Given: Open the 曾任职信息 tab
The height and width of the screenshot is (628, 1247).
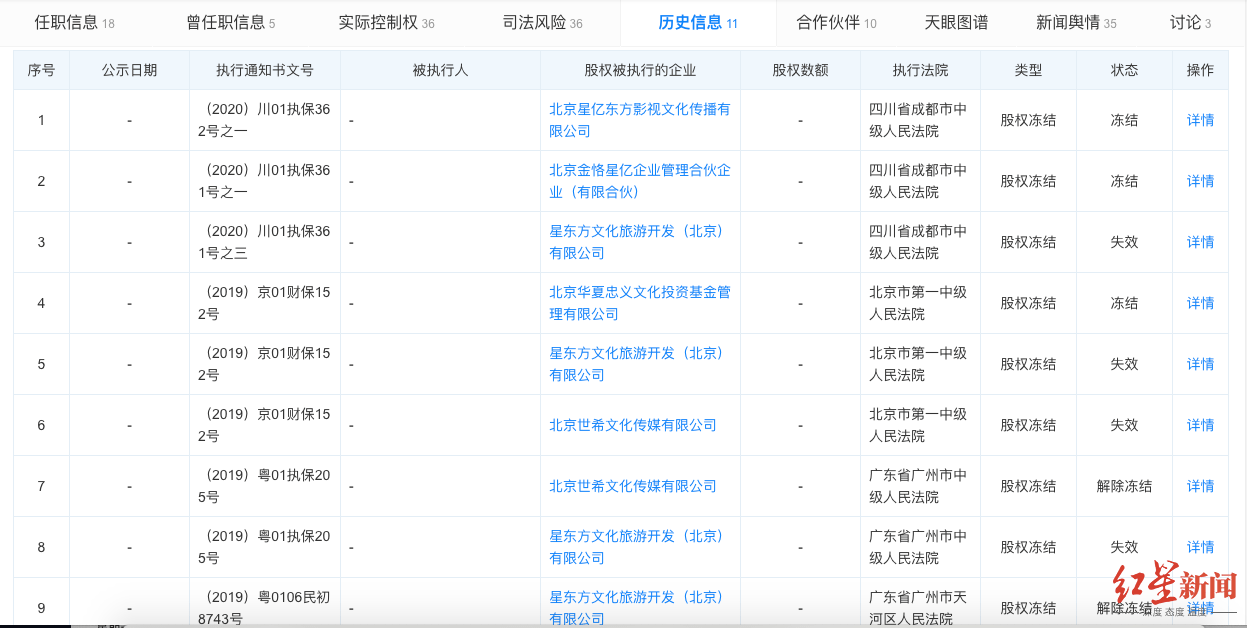Looking at the screenshot, I should click(x=230, y=23).
